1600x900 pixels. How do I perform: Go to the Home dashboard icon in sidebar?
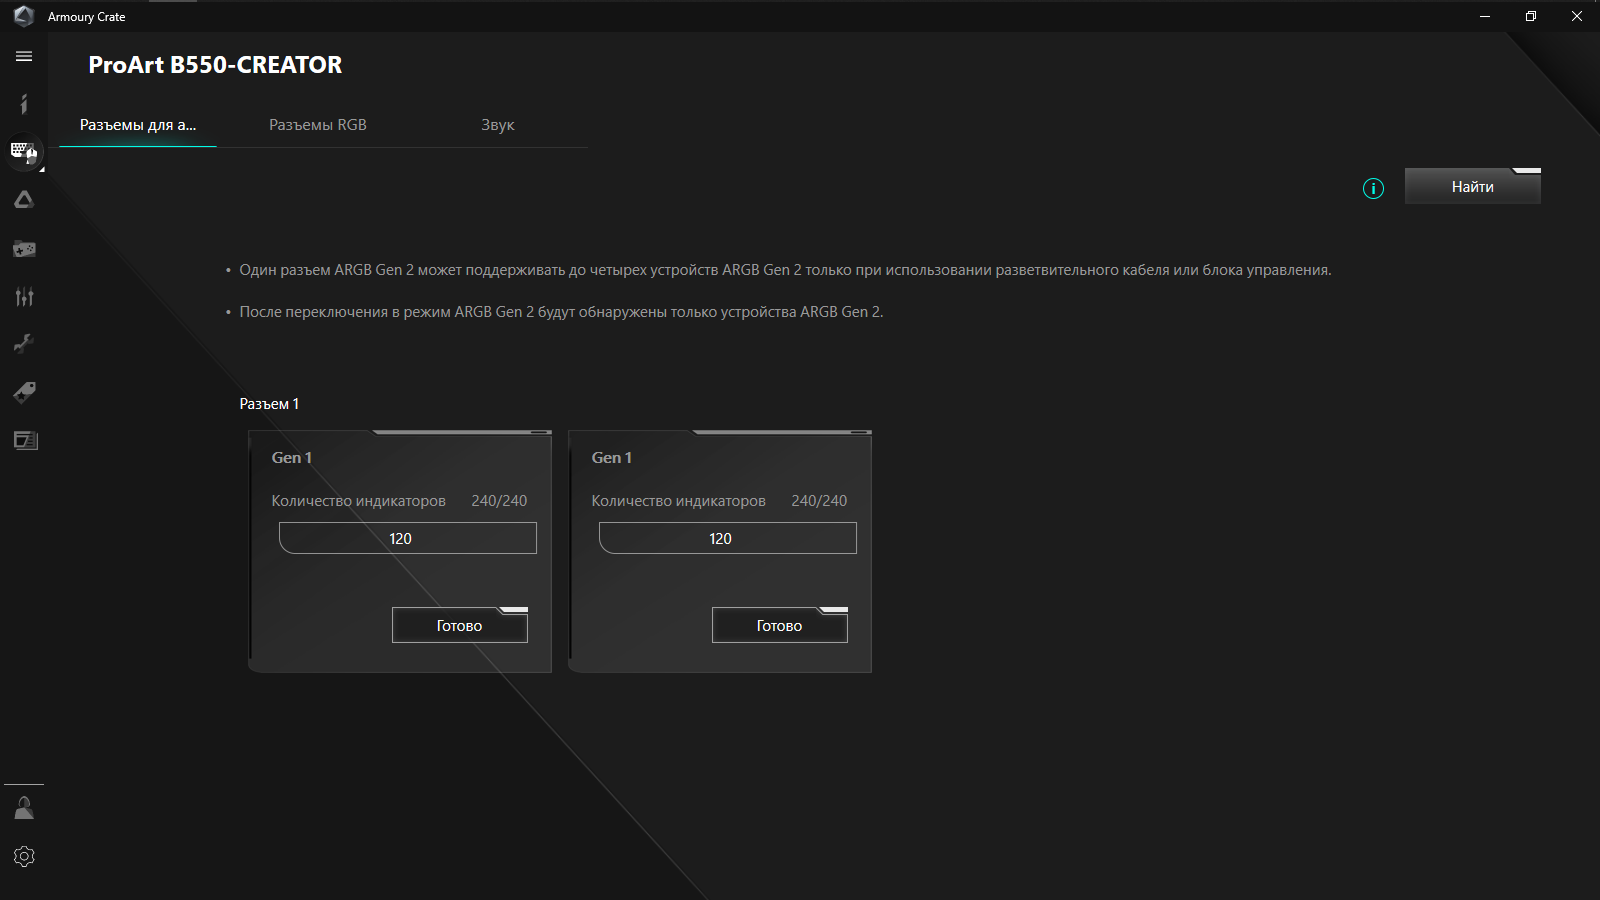(24, 104)
